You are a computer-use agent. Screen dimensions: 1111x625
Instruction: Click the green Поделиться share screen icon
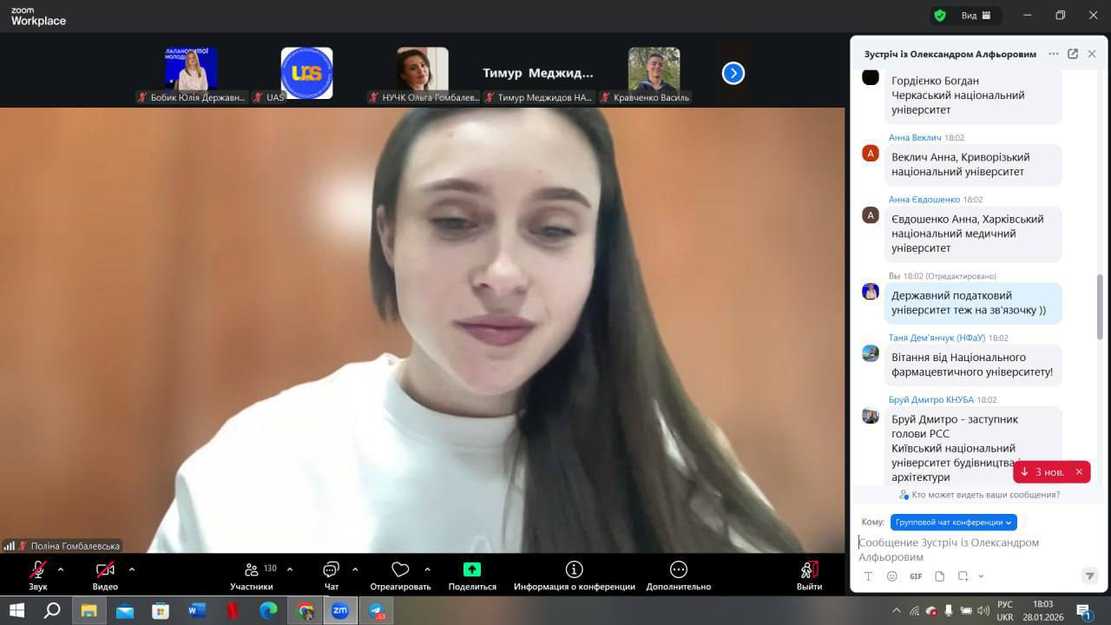[x=472, y=570]
